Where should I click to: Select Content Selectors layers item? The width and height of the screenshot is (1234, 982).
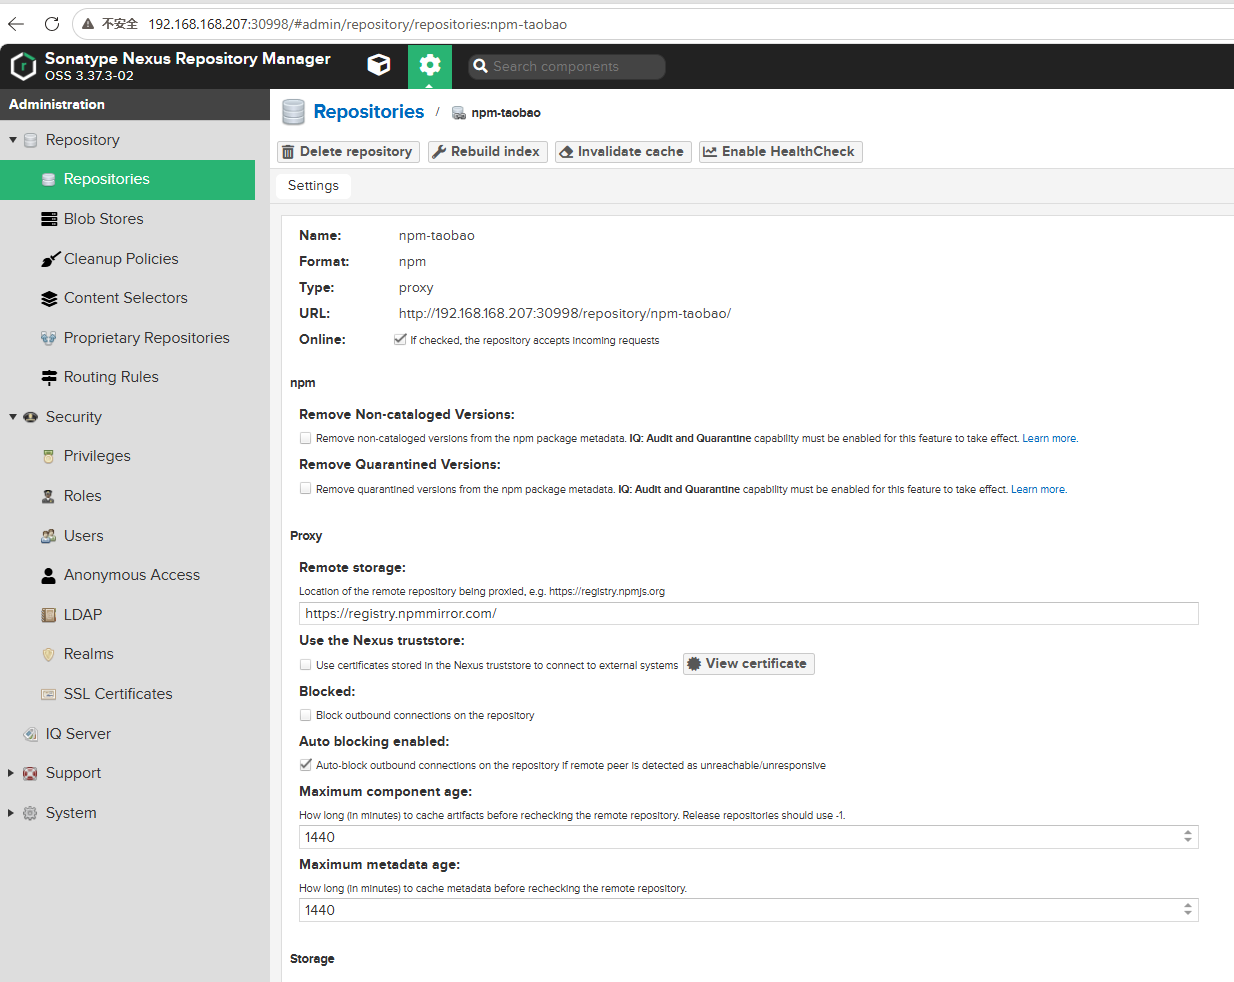point(127,298)
